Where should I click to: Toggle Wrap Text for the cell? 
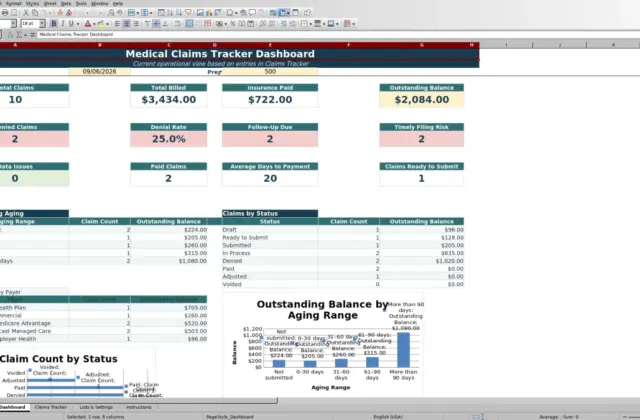coord(177,24)
